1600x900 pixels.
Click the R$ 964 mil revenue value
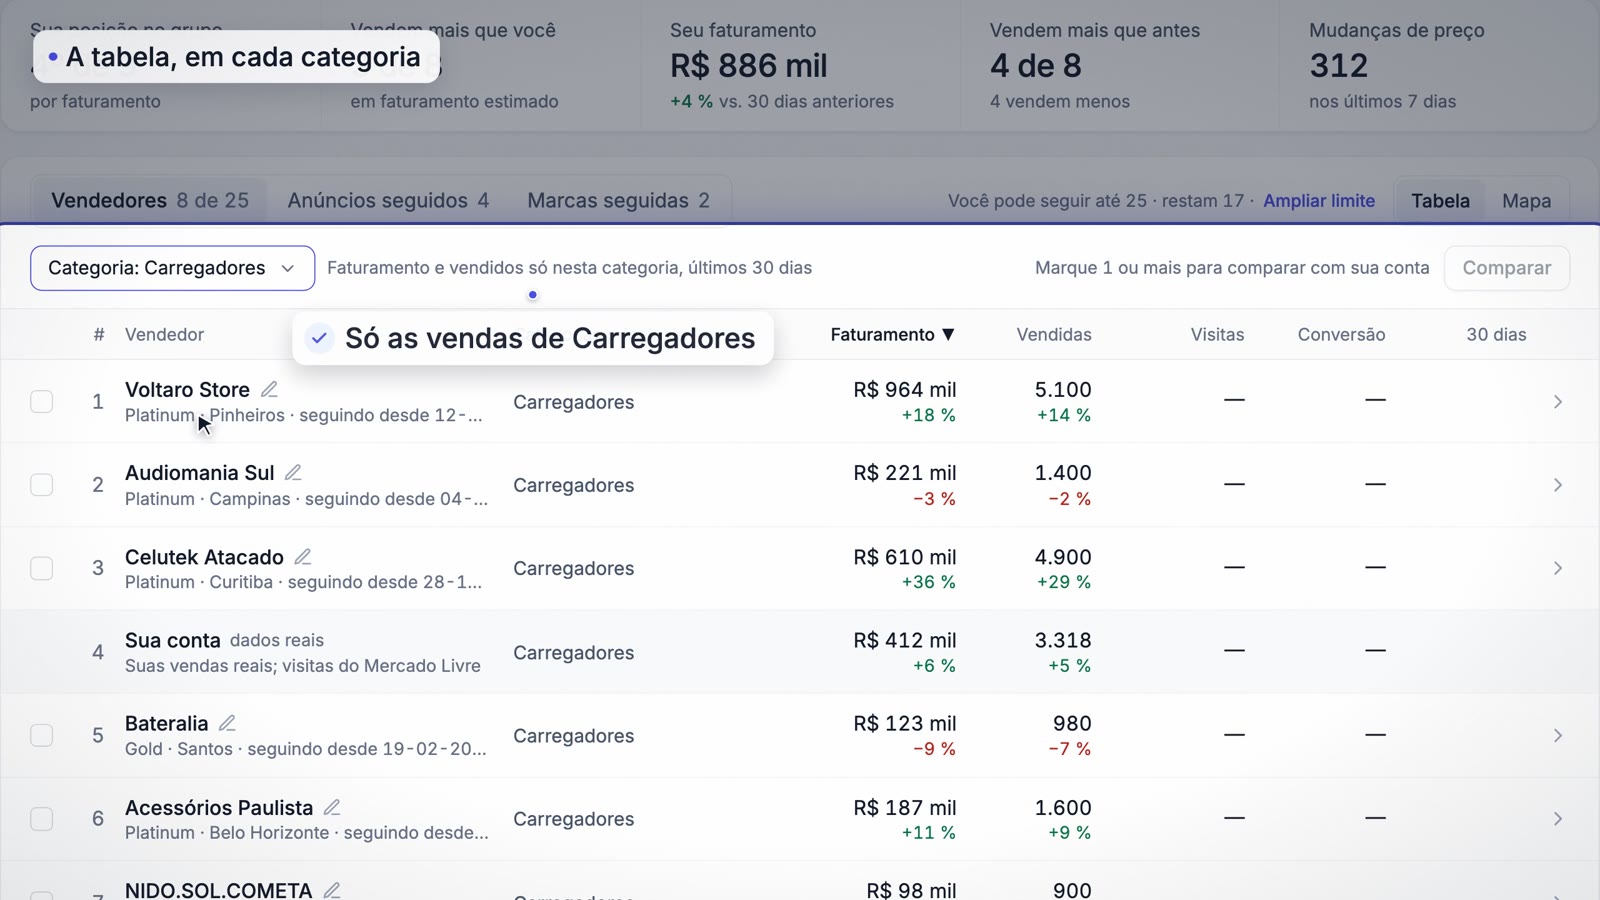click(x=905, y=390)
